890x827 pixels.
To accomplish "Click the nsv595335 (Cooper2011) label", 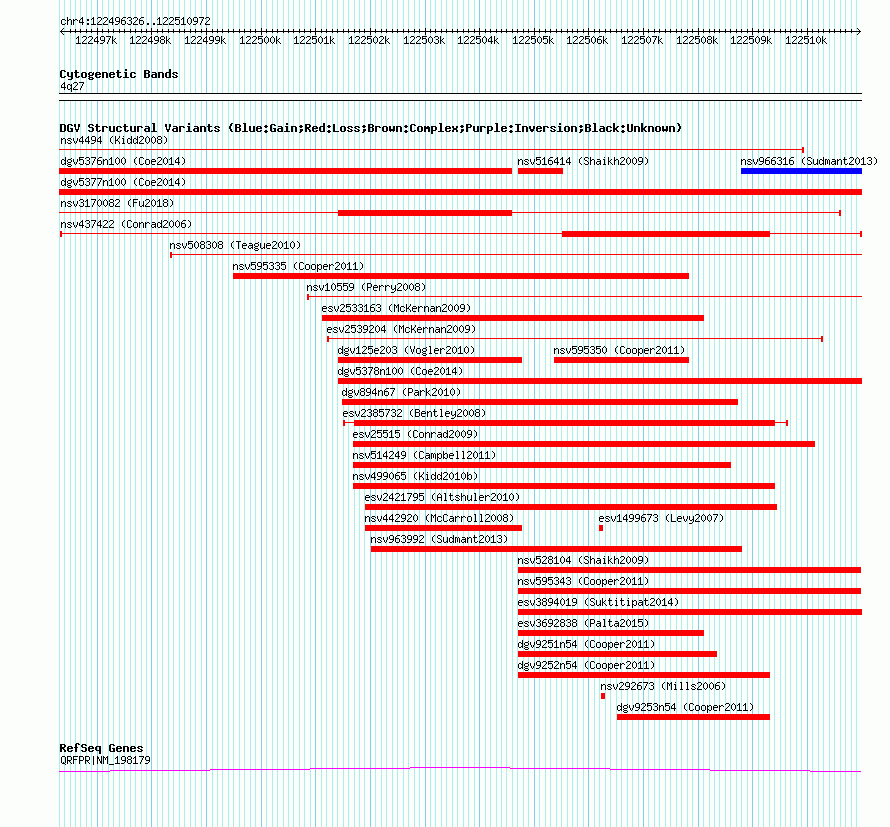I will pos(298,266).
